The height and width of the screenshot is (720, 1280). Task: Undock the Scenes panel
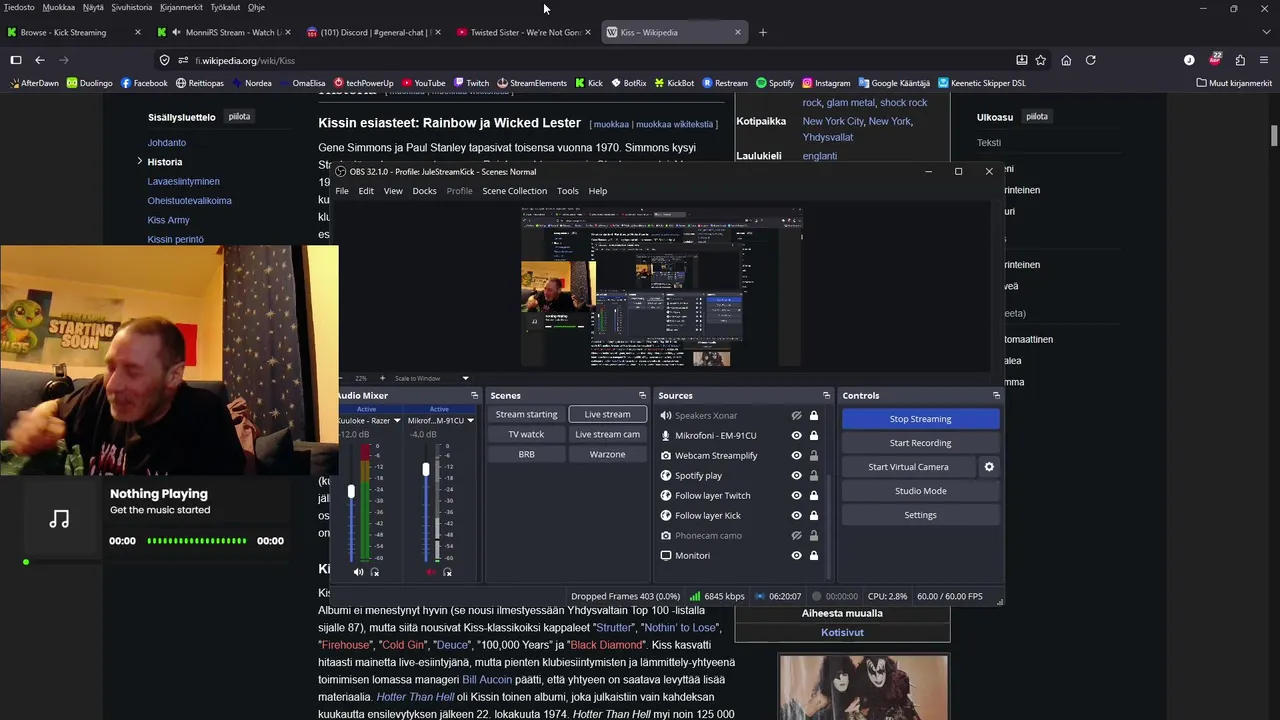coord(642,396)
